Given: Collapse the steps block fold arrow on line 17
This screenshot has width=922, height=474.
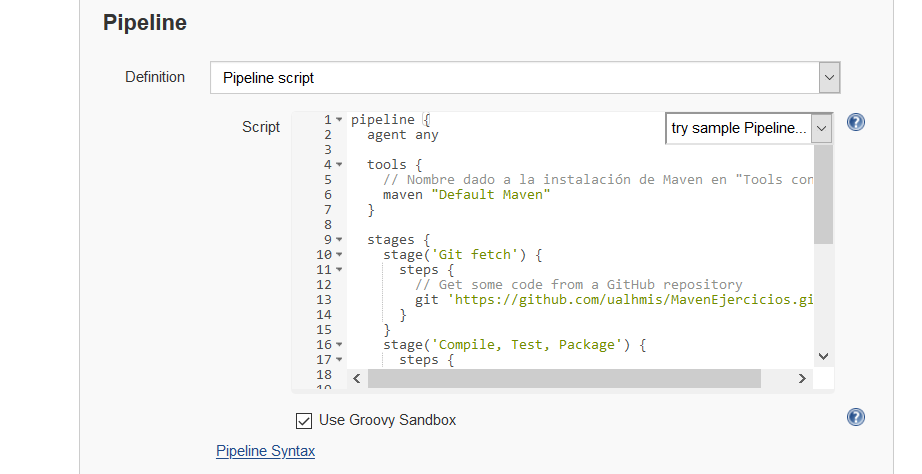Looking at the screenshot, I should click(339, 360).
